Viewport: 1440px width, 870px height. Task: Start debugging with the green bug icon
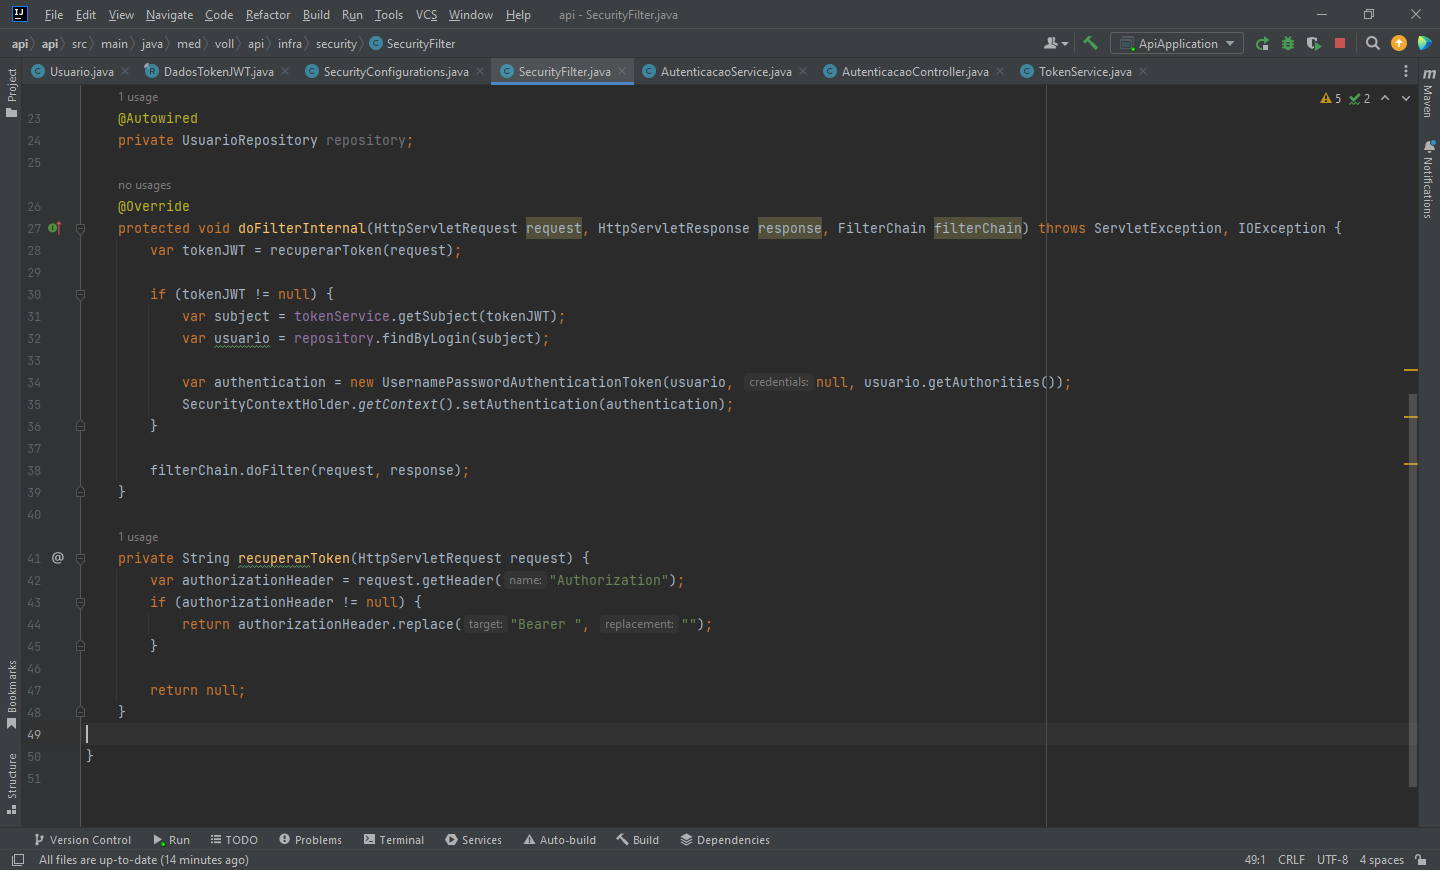[1288, 43]
